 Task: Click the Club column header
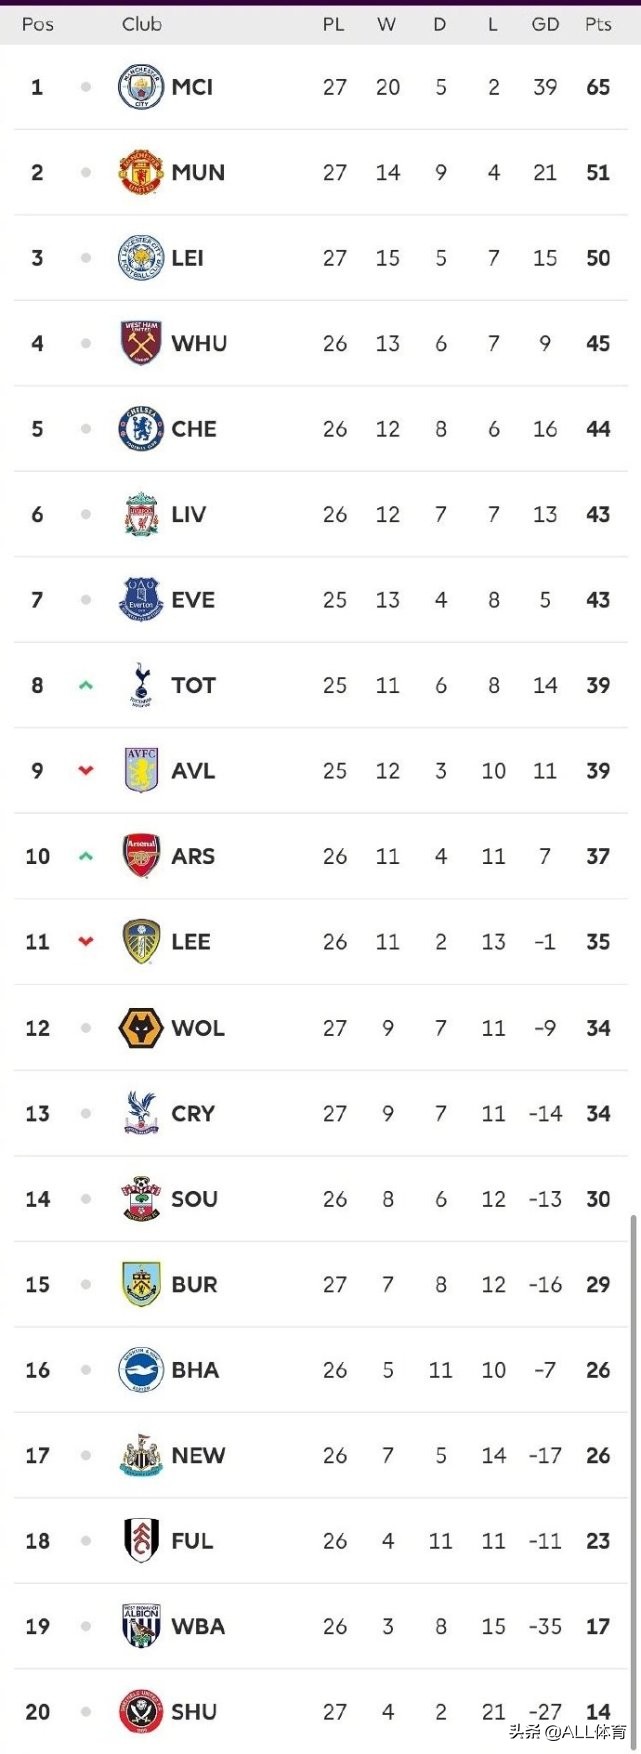click(x=141, y=24)
